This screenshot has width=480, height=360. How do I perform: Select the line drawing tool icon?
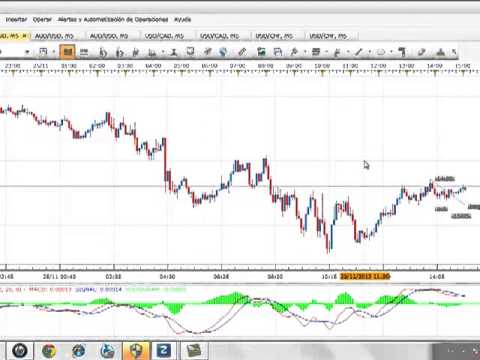(x=358, y=52)
